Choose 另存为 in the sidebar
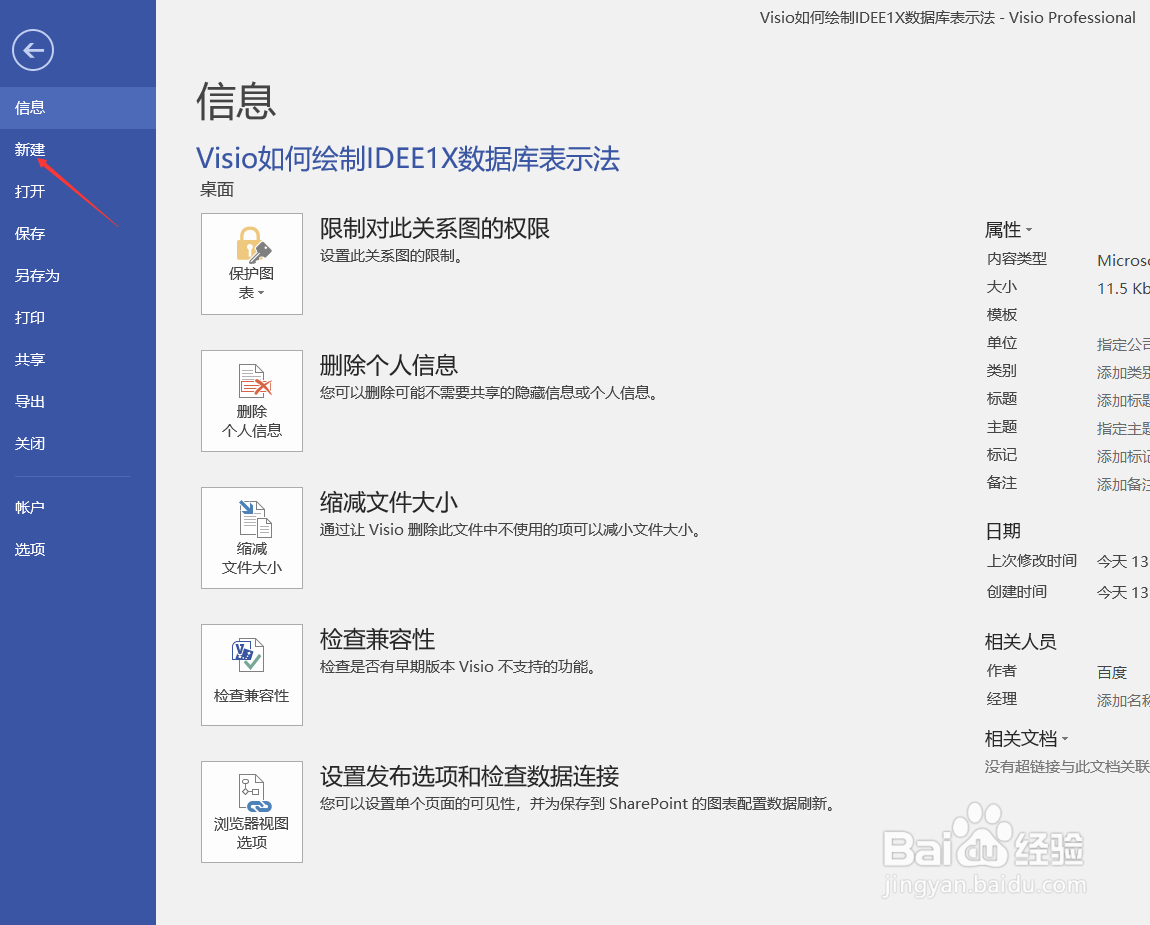 (x=78, y=276)
